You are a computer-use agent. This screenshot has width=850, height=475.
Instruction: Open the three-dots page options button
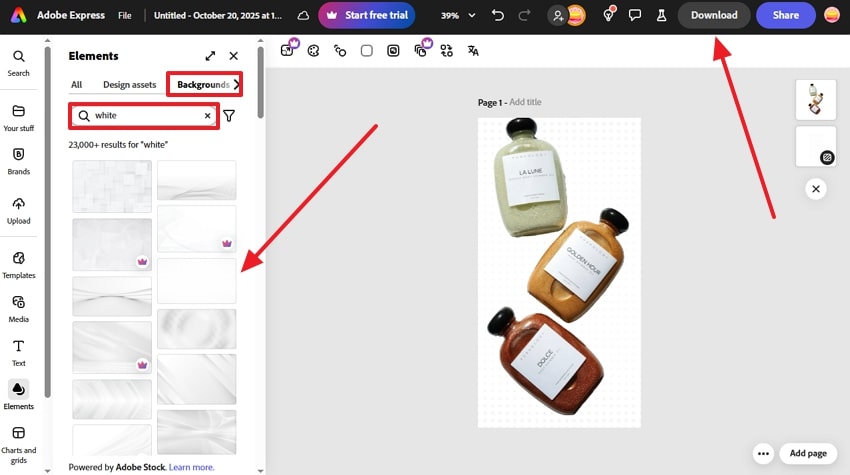763,453
